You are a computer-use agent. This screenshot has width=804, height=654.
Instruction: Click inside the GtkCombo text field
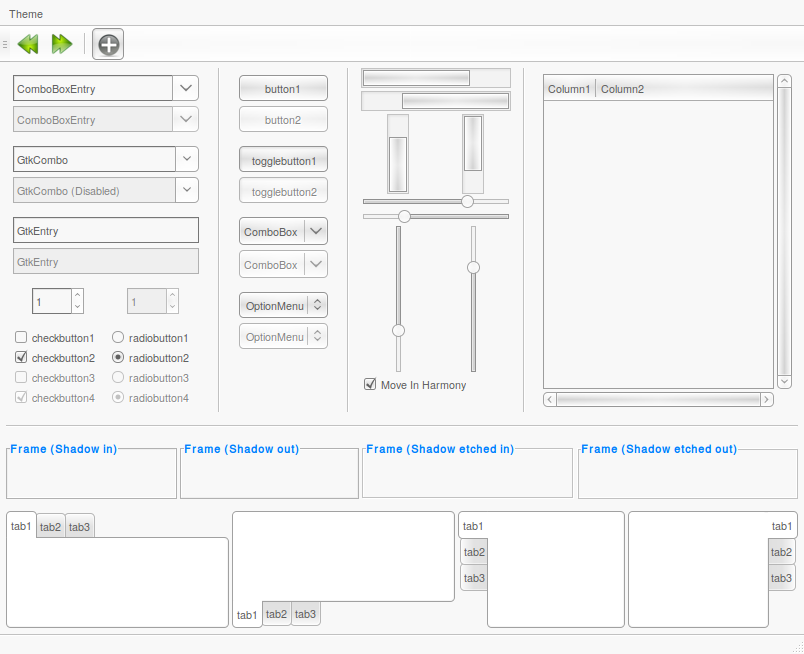pyautogui.click(x=94, y=159)
